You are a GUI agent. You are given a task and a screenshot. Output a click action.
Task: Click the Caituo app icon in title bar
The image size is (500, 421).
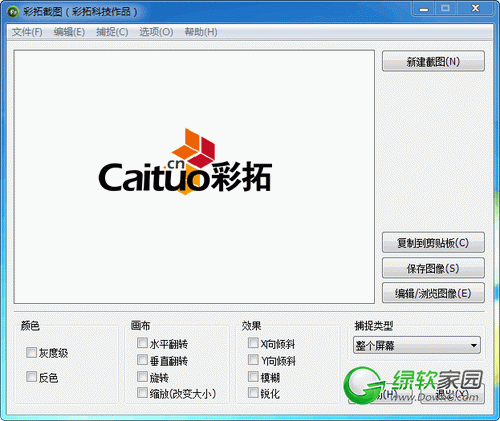(x=13, y=12)
